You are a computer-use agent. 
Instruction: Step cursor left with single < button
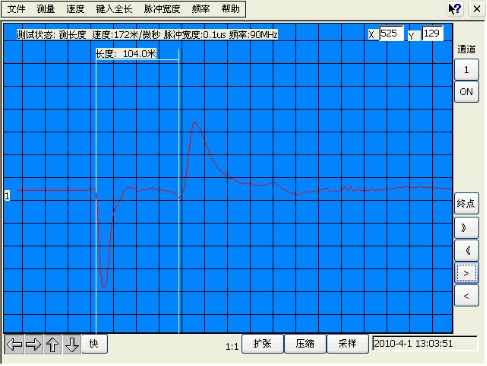tap(466, 296)
